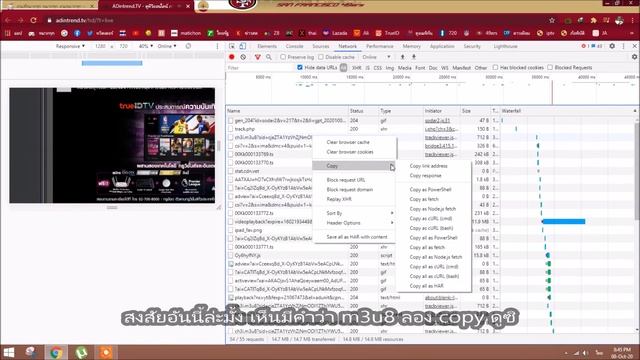The image size is (640, 360).
Task: Uncheck Hide data URLs
Action: coord(300,67)
